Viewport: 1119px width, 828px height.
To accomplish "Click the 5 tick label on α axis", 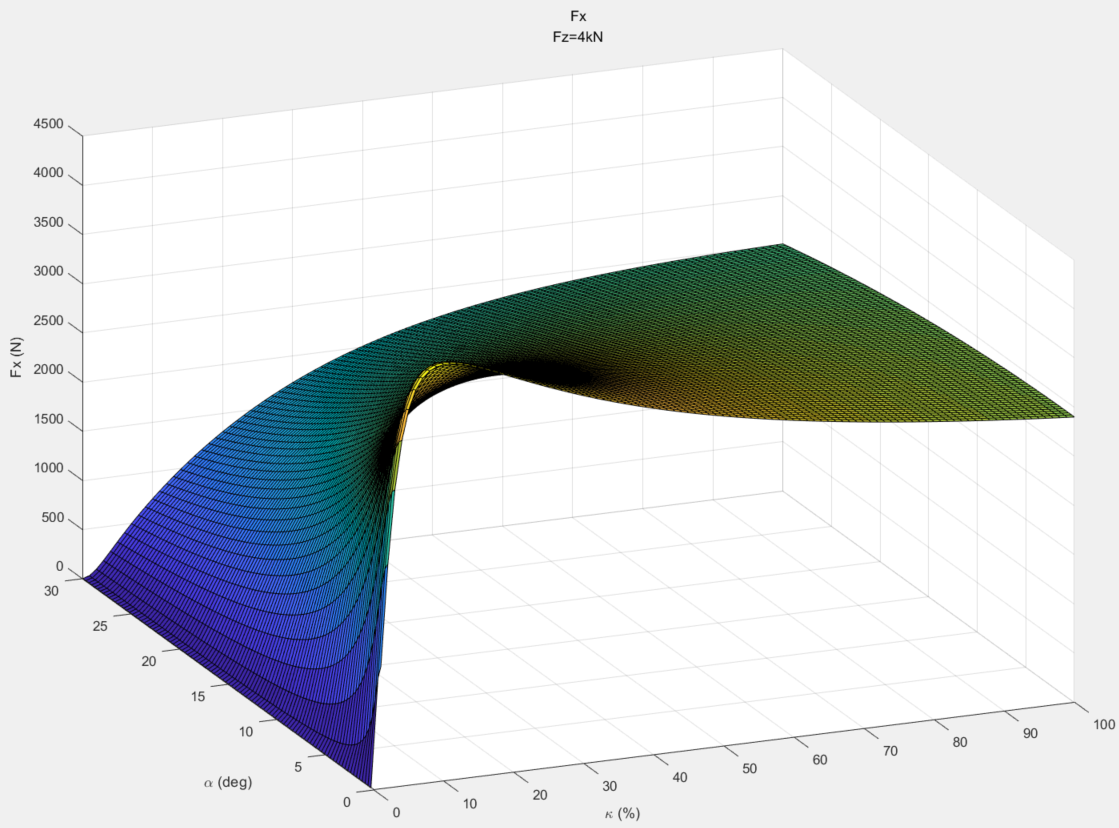I will [298, 767].
